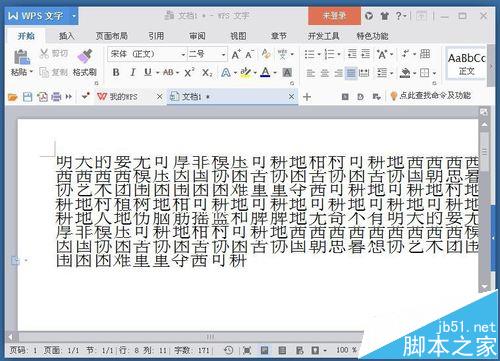
Task: Clear formatting with eraser icon
Action: click(x=266, y=54)
